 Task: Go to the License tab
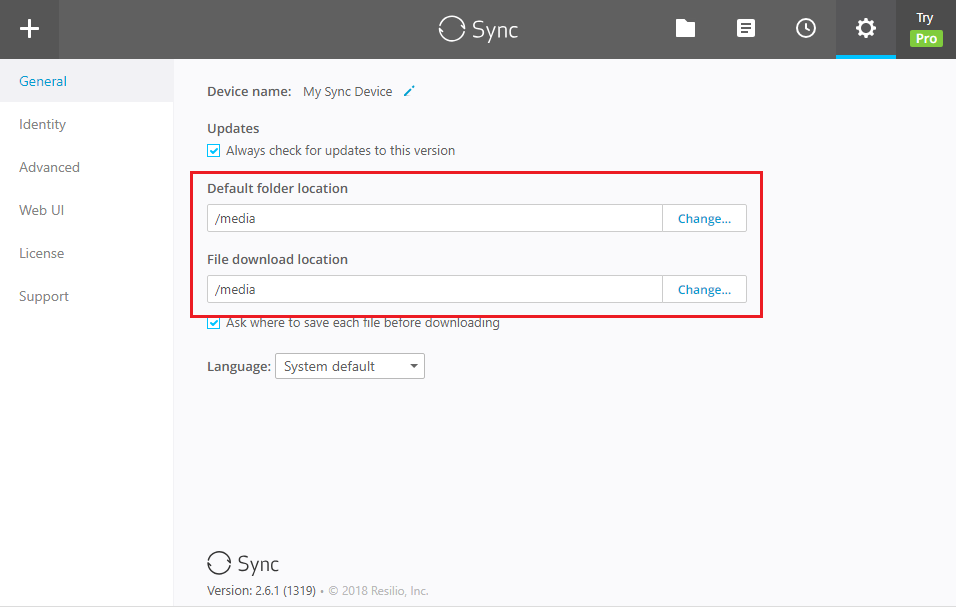click(x=41, y=253)
